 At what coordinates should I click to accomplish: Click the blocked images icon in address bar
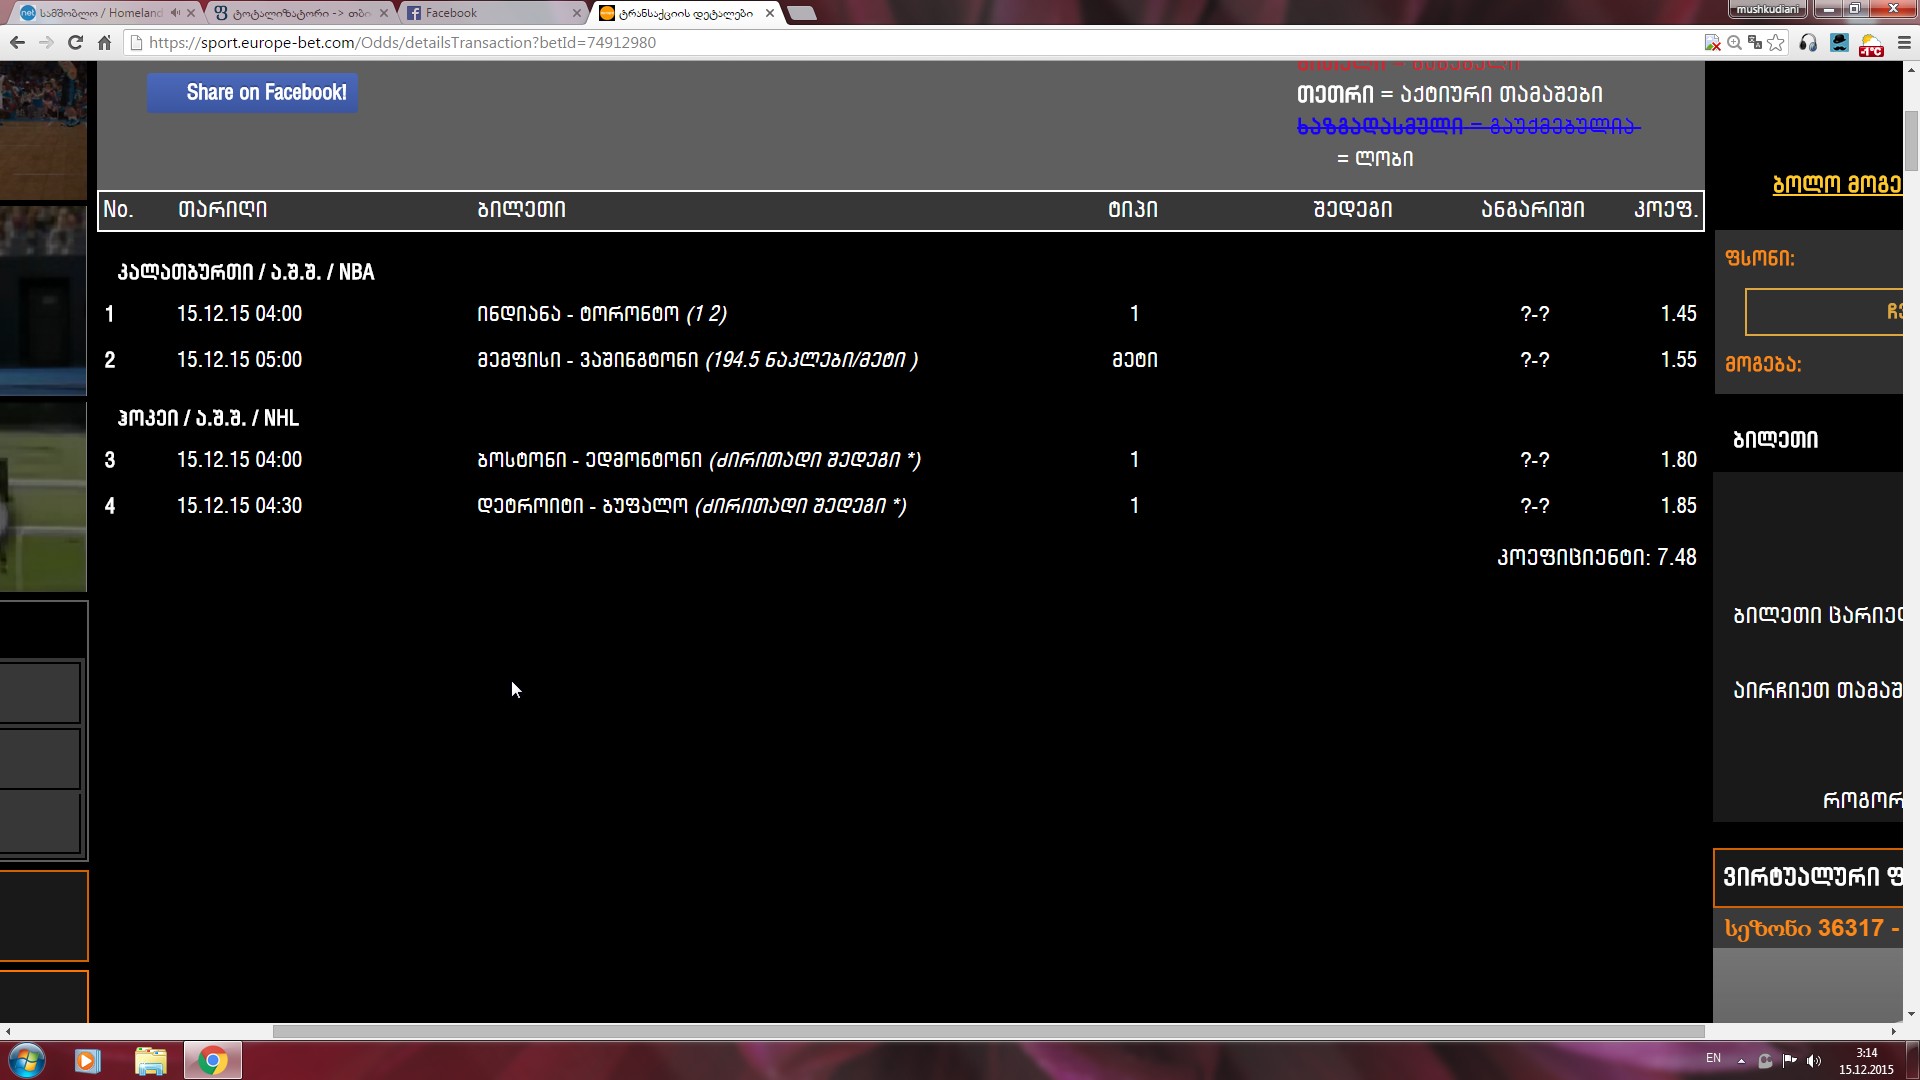(1712, 43)
